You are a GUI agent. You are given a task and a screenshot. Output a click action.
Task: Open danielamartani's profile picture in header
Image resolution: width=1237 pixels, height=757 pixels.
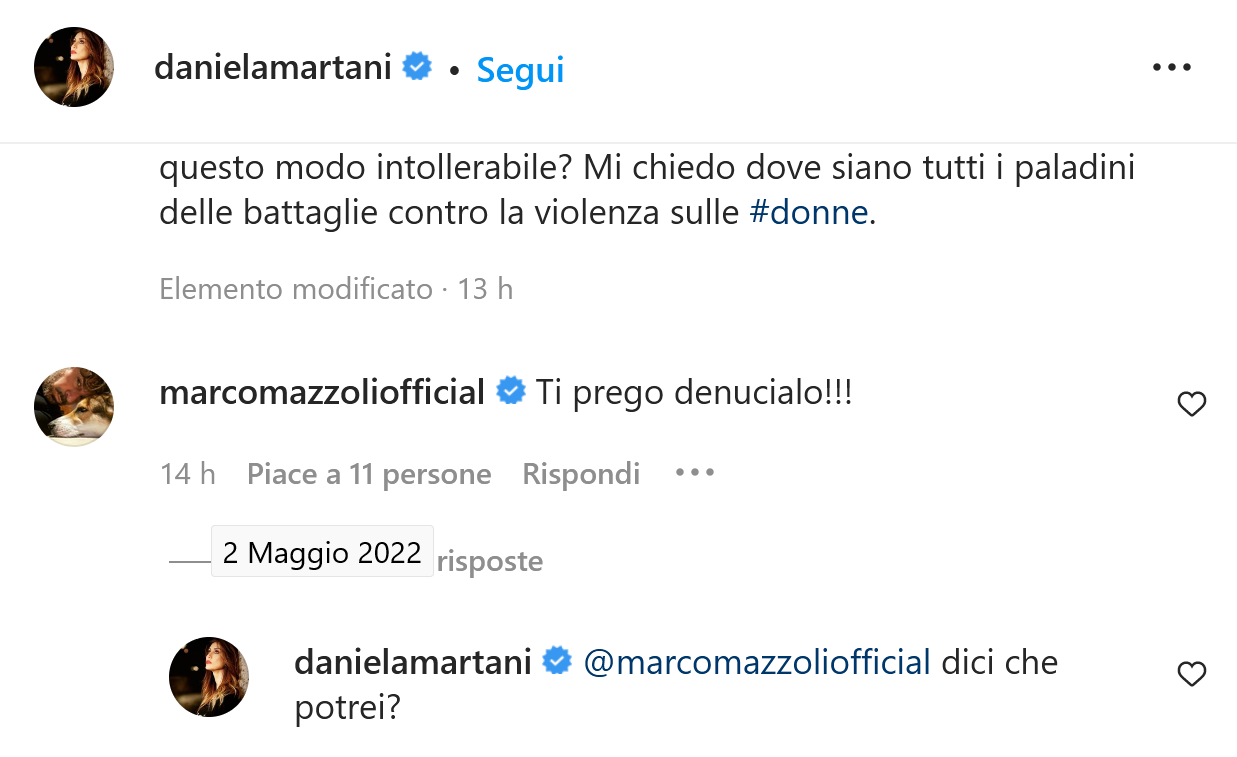[74, 67]
